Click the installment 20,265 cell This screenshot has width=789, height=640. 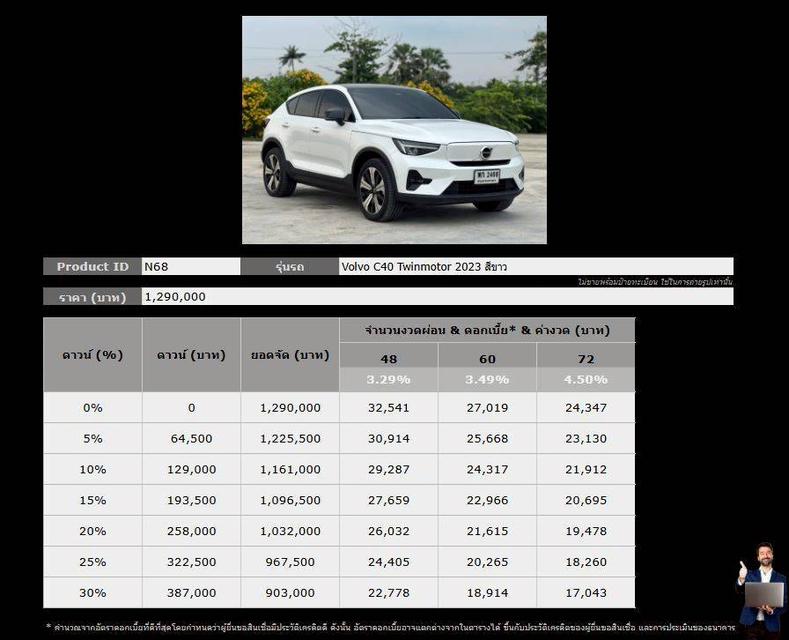click(x=487, y=562)
